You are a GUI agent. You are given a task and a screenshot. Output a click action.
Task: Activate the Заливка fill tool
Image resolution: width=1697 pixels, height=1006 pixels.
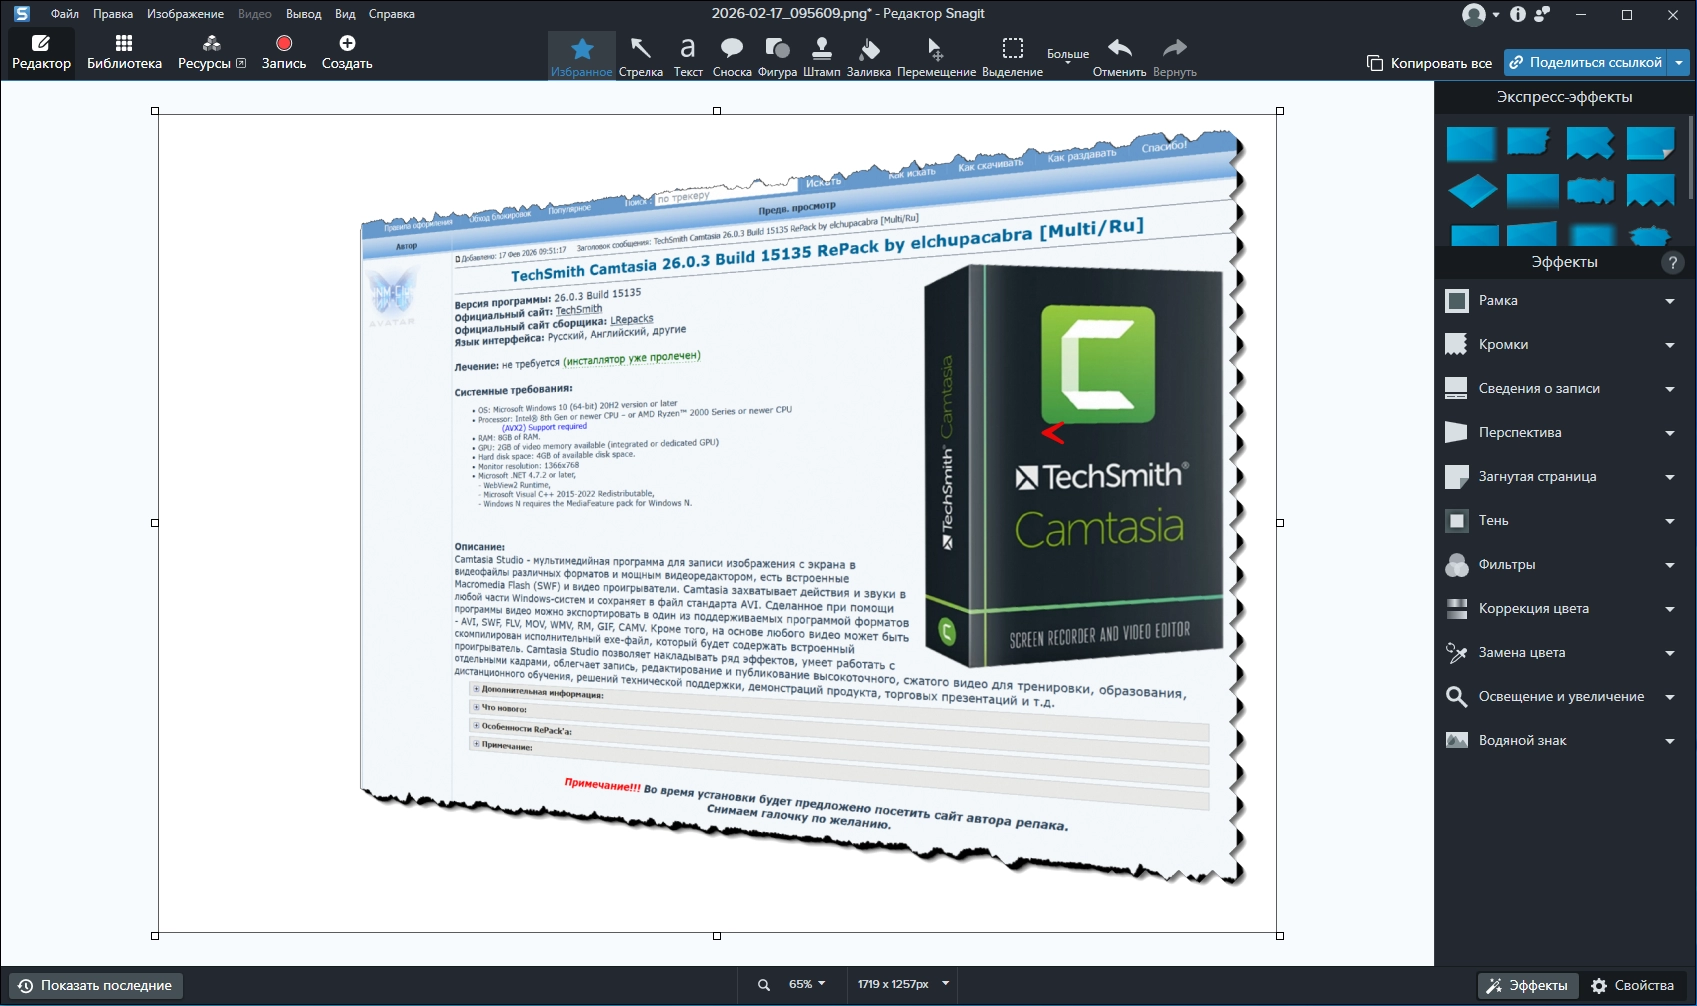tap(869, 56)
